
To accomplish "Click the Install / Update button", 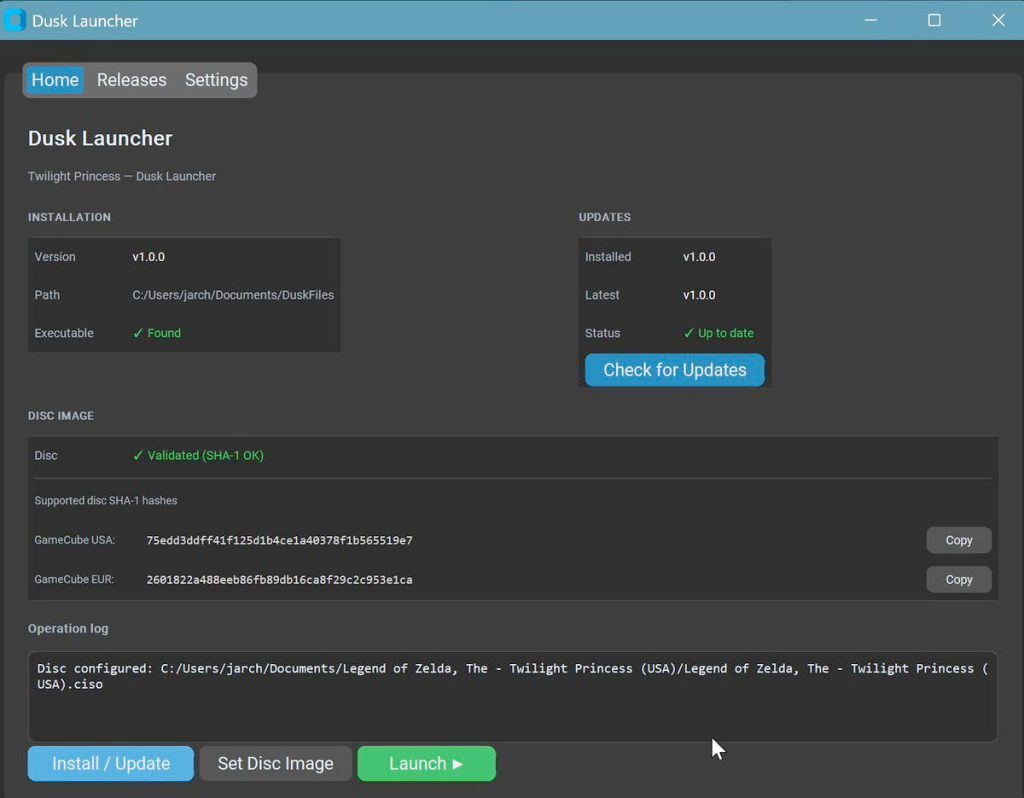I will point(111,763).
